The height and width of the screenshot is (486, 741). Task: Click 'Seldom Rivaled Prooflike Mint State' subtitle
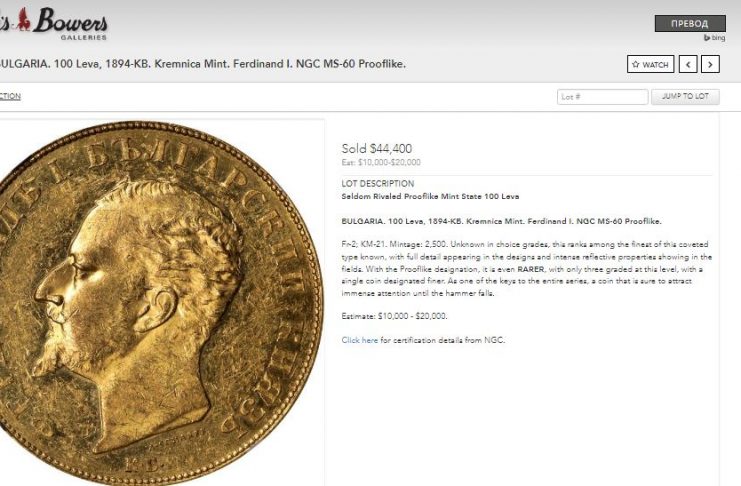(430, 196)
